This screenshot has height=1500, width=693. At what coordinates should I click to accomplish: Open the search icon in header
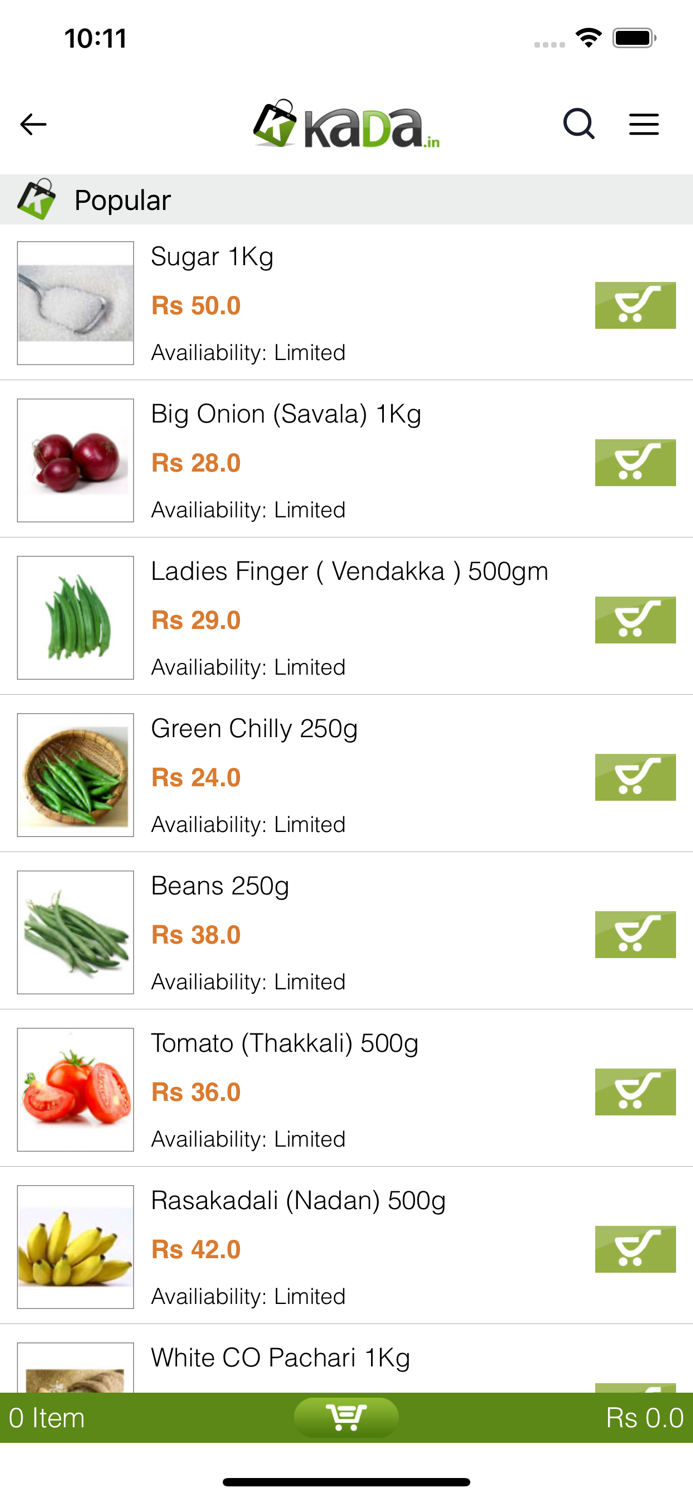point(578,124)
